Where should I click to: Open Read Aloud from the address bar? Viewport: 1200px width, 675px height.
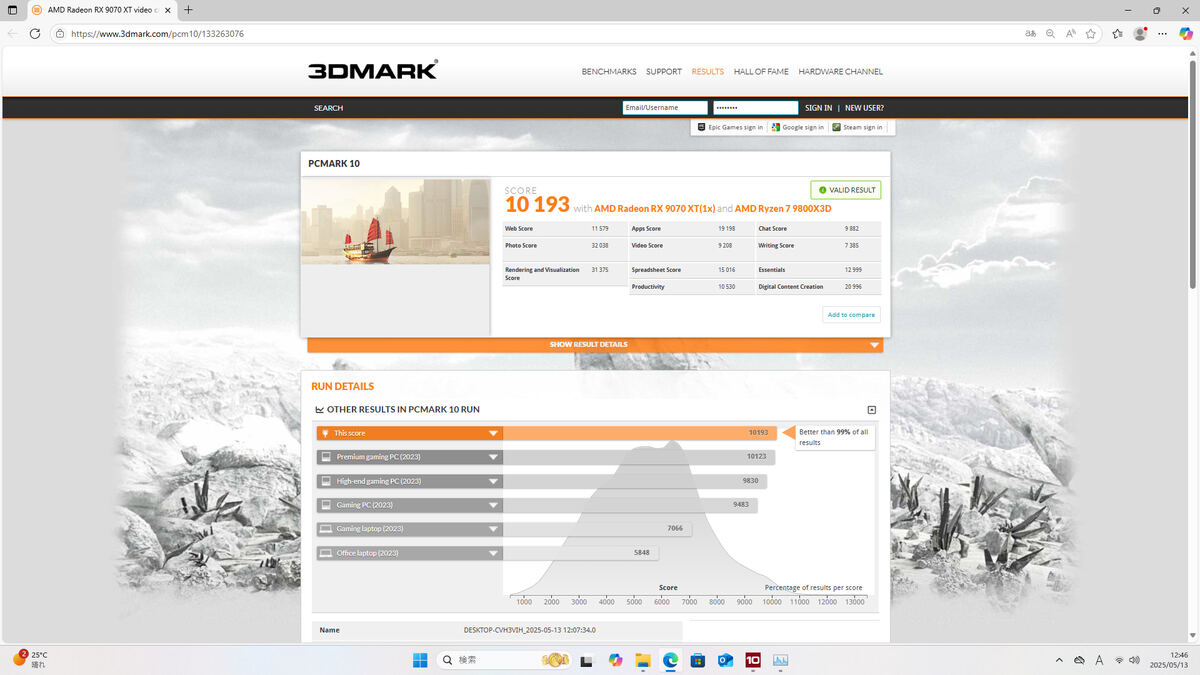point(1070,33)
